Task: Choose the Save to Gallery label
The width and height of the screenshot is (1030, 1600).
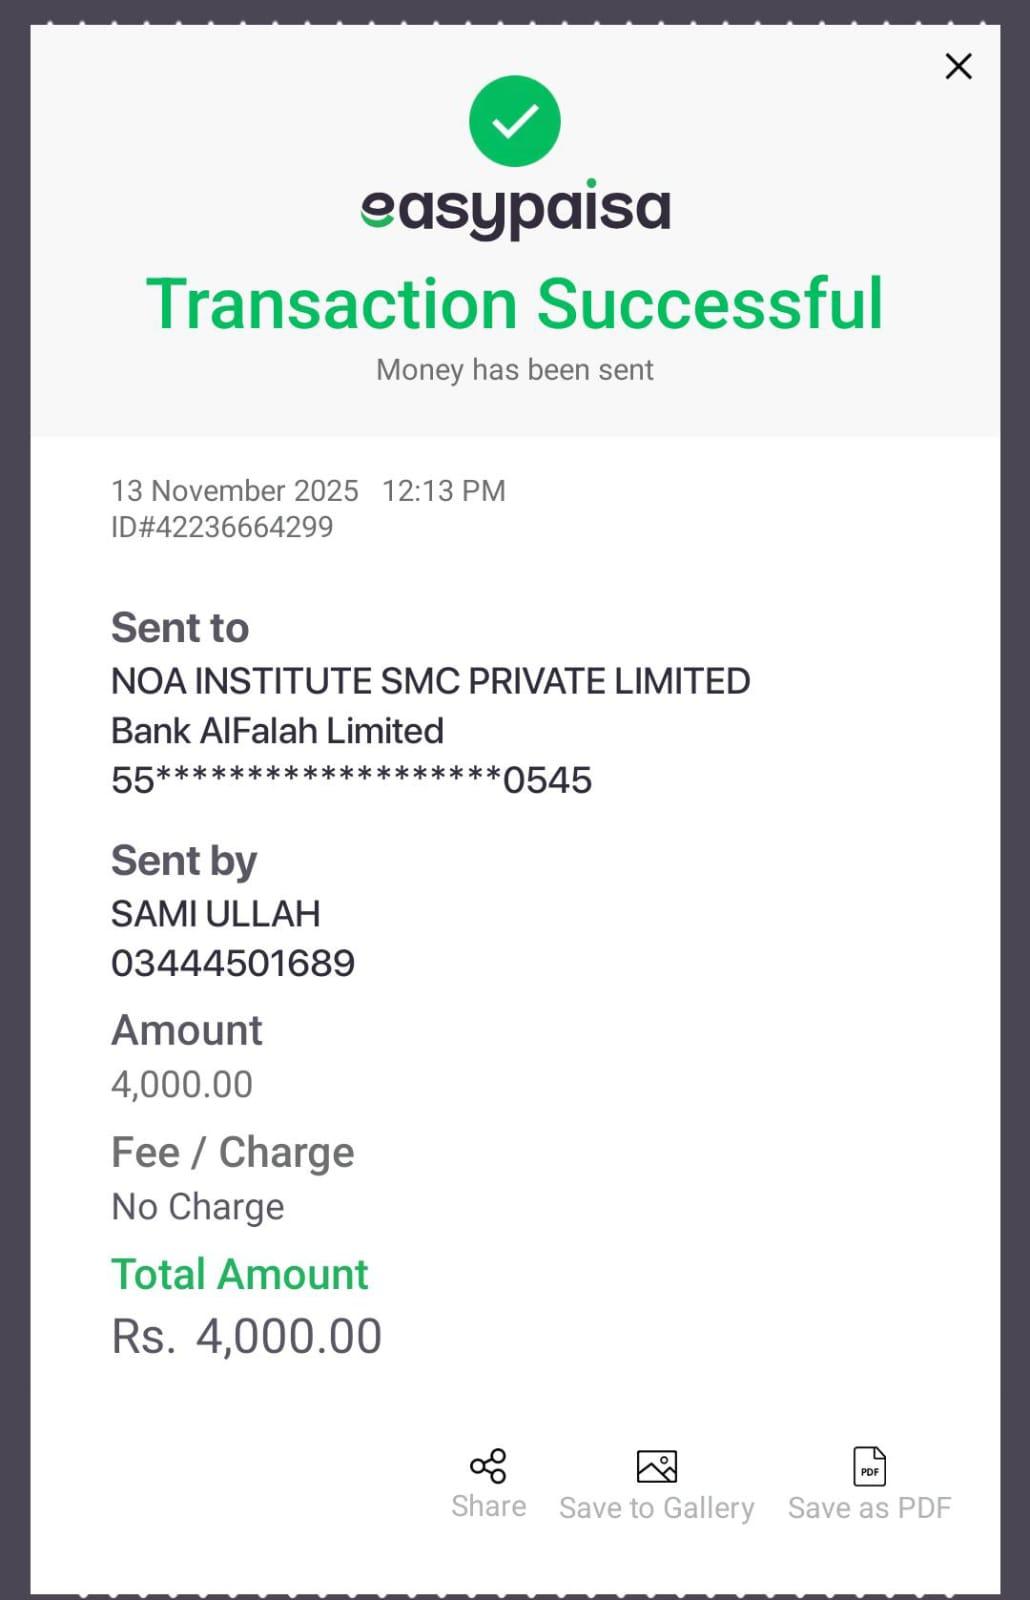Action: pos(657,1508)
